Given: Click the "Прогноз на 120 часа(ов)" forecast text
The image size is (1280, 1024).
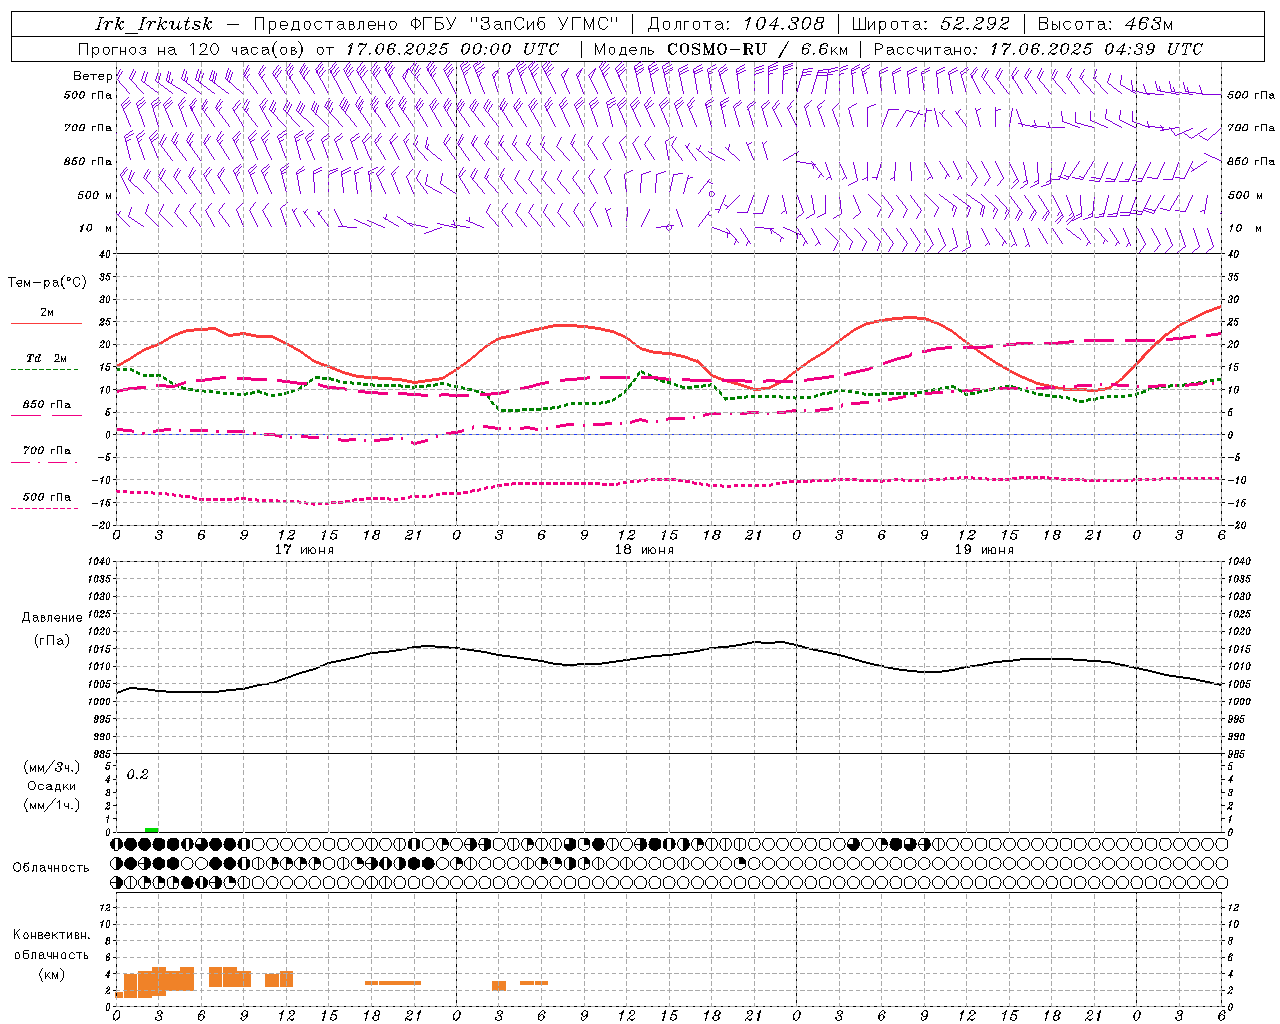Looking at the screenshot, I should pyautogui.click(x=192, y=49).
